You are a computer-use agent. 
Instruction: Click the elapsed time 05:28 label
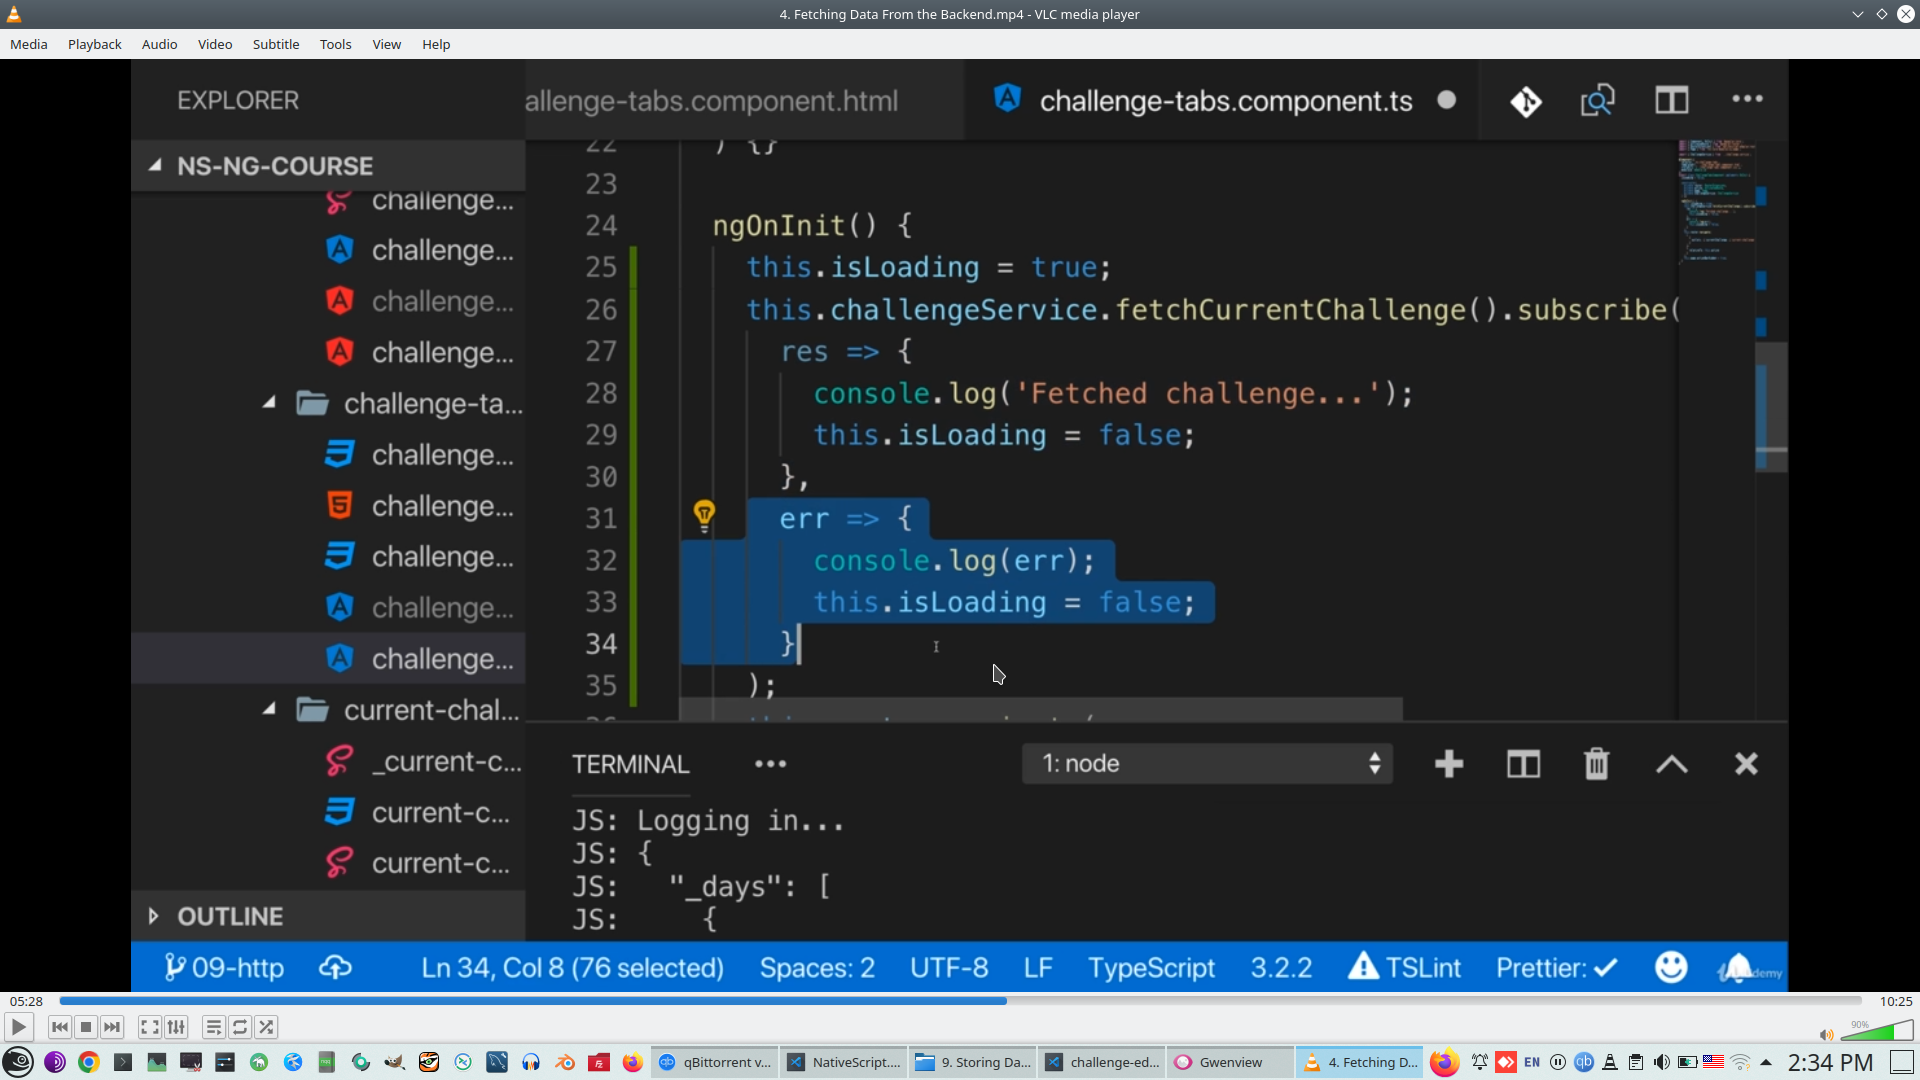point(27,1001)
